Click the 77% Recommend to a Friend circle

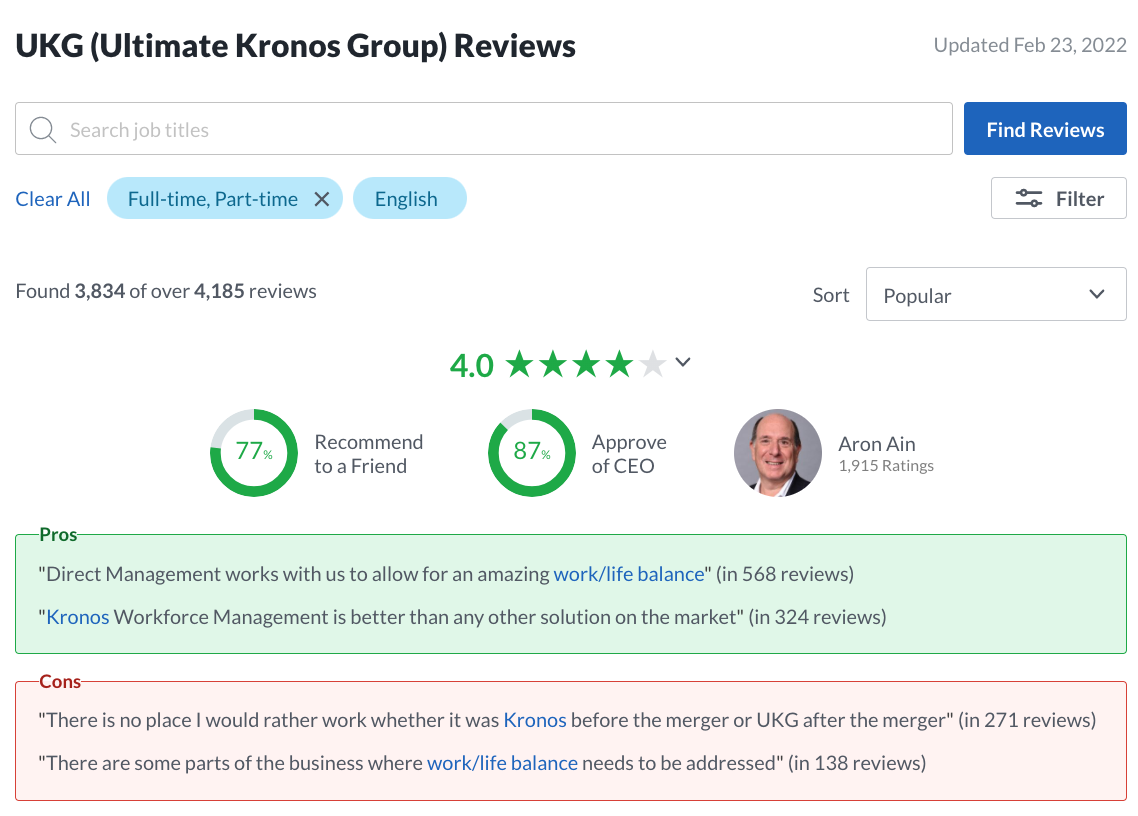pyautogui.click(x=254, y=453)
